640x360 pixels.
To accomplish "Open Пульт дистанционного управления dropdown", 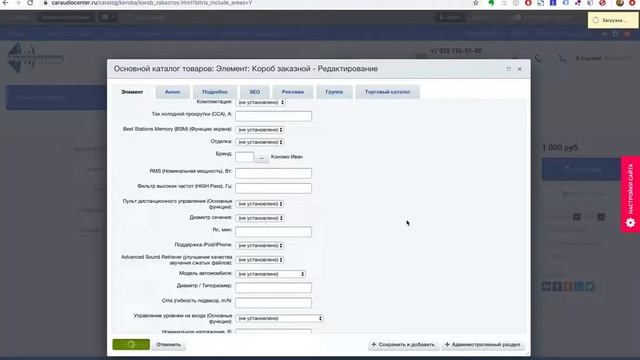I will click(x=260, y=204).
